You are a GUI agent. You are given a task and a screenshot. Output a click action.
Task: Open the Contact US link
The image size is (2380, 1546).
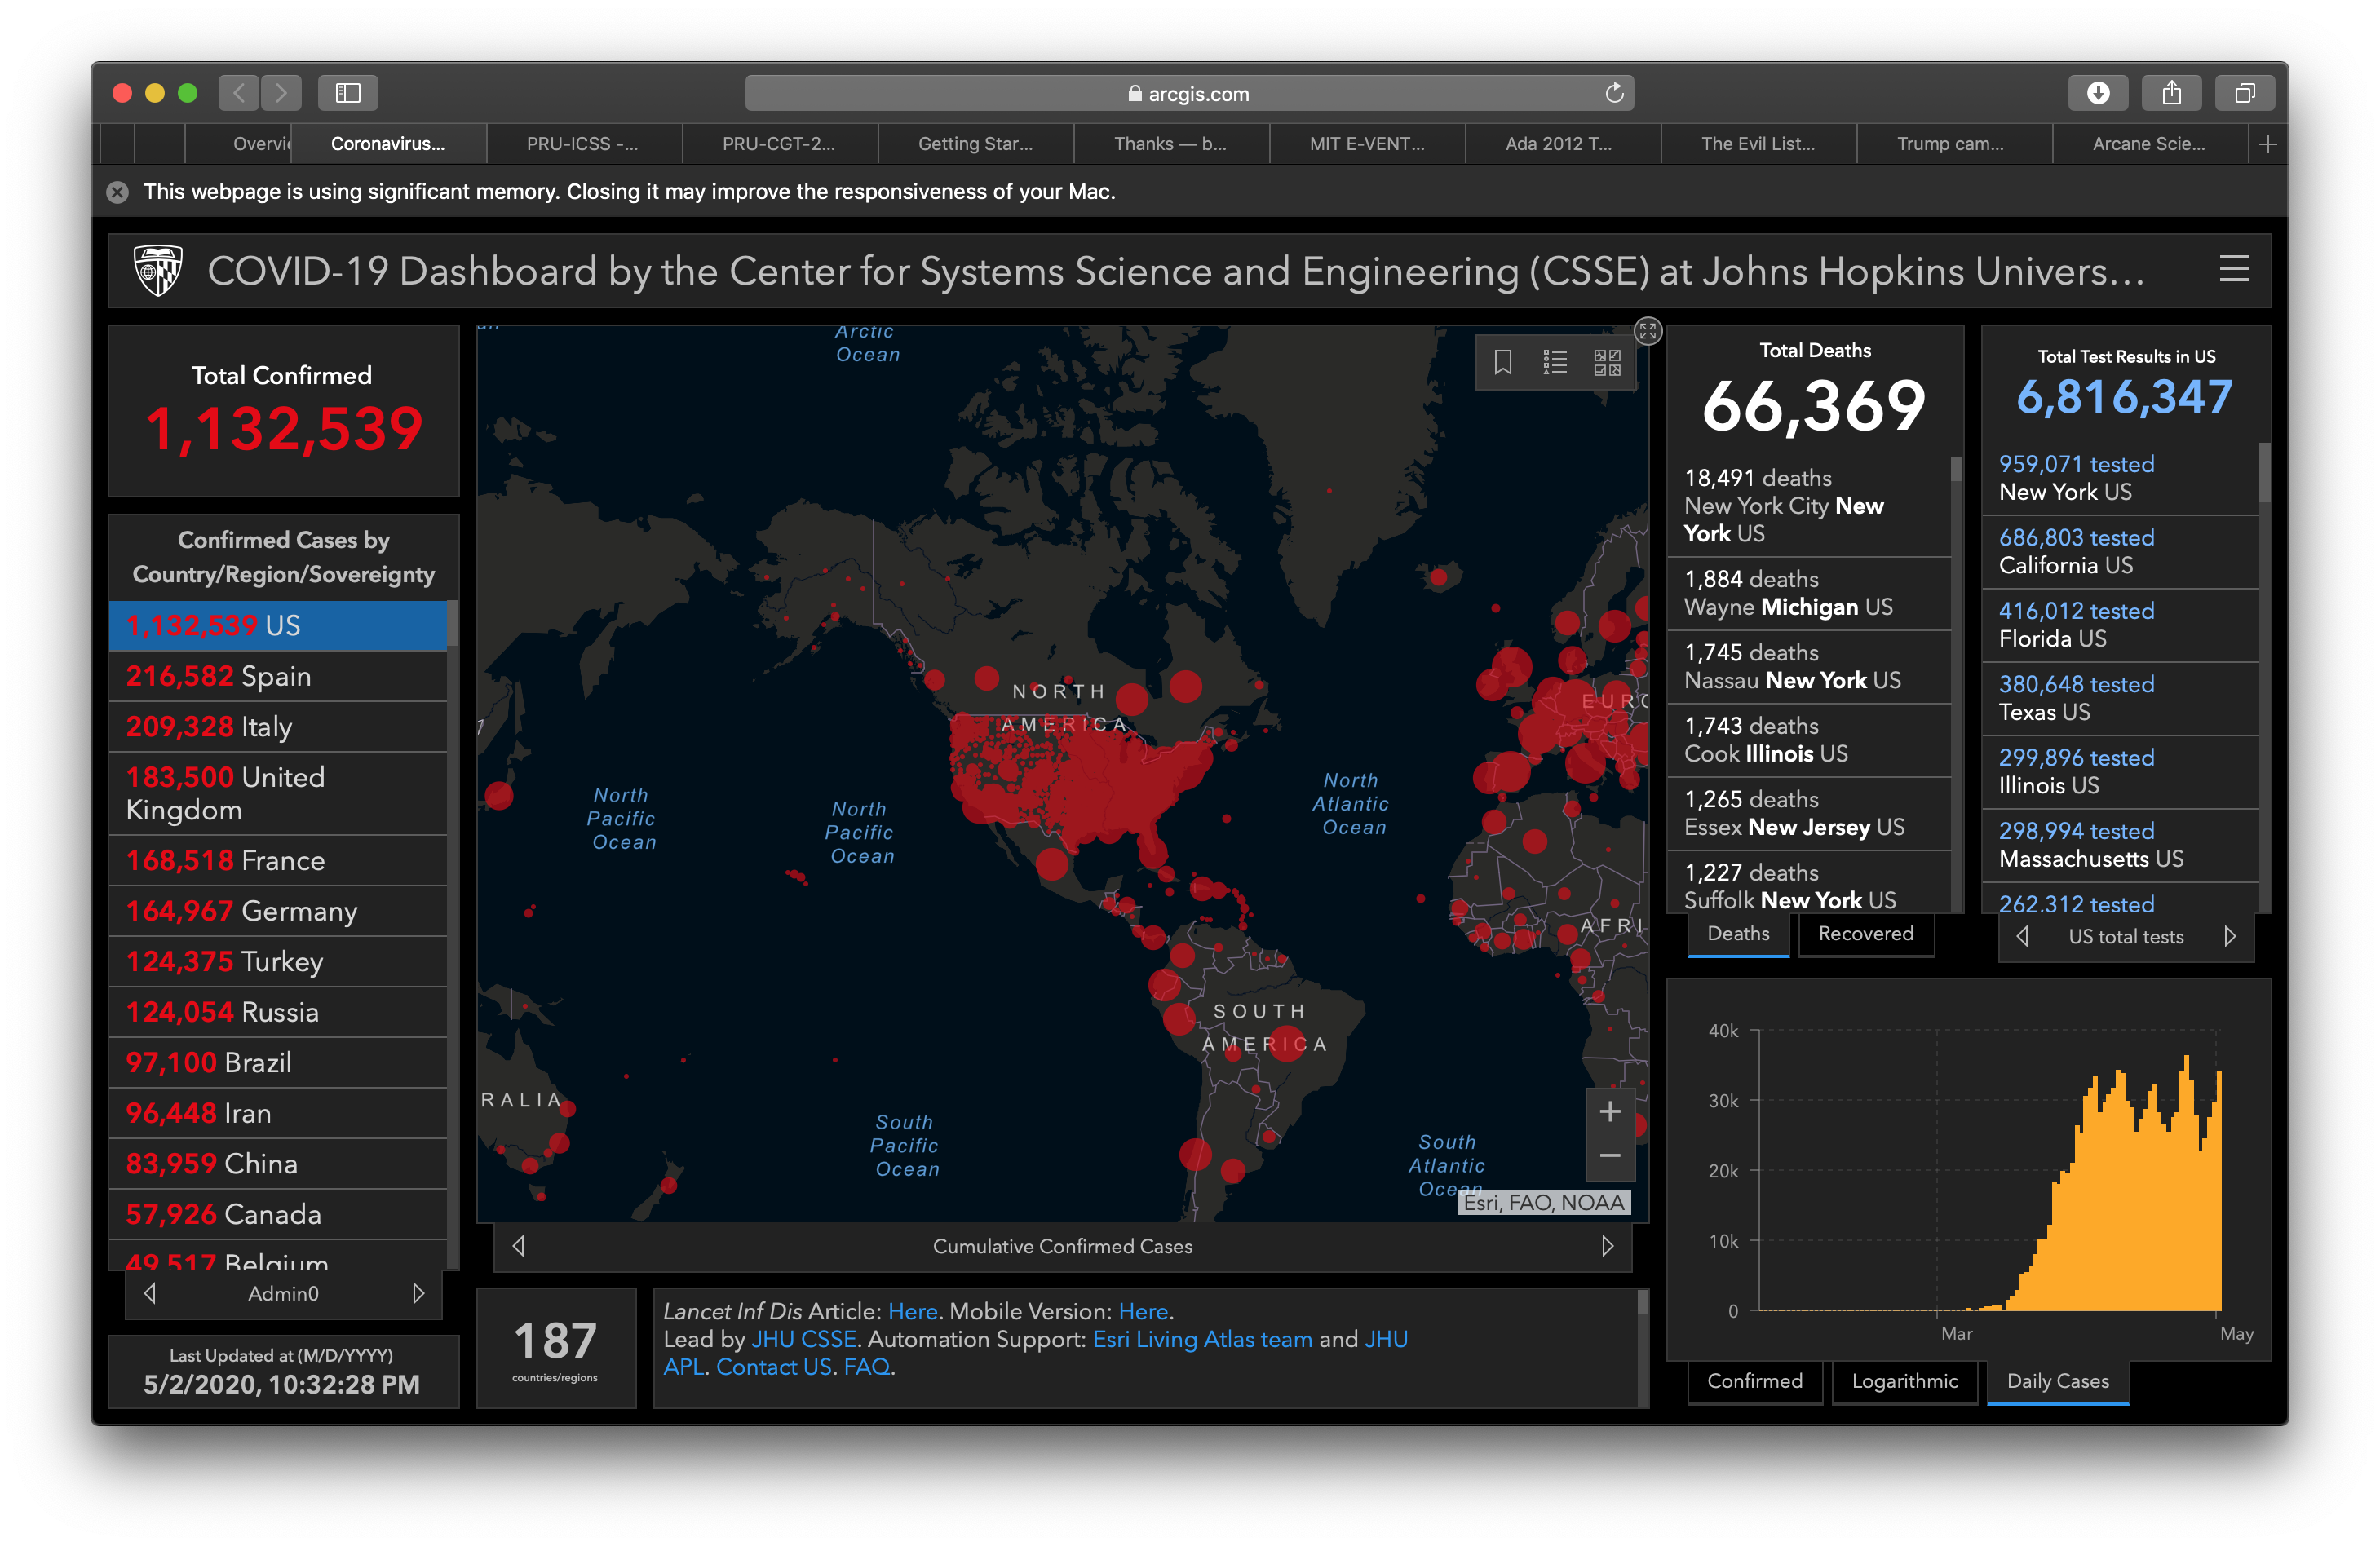click(774, 1367)
